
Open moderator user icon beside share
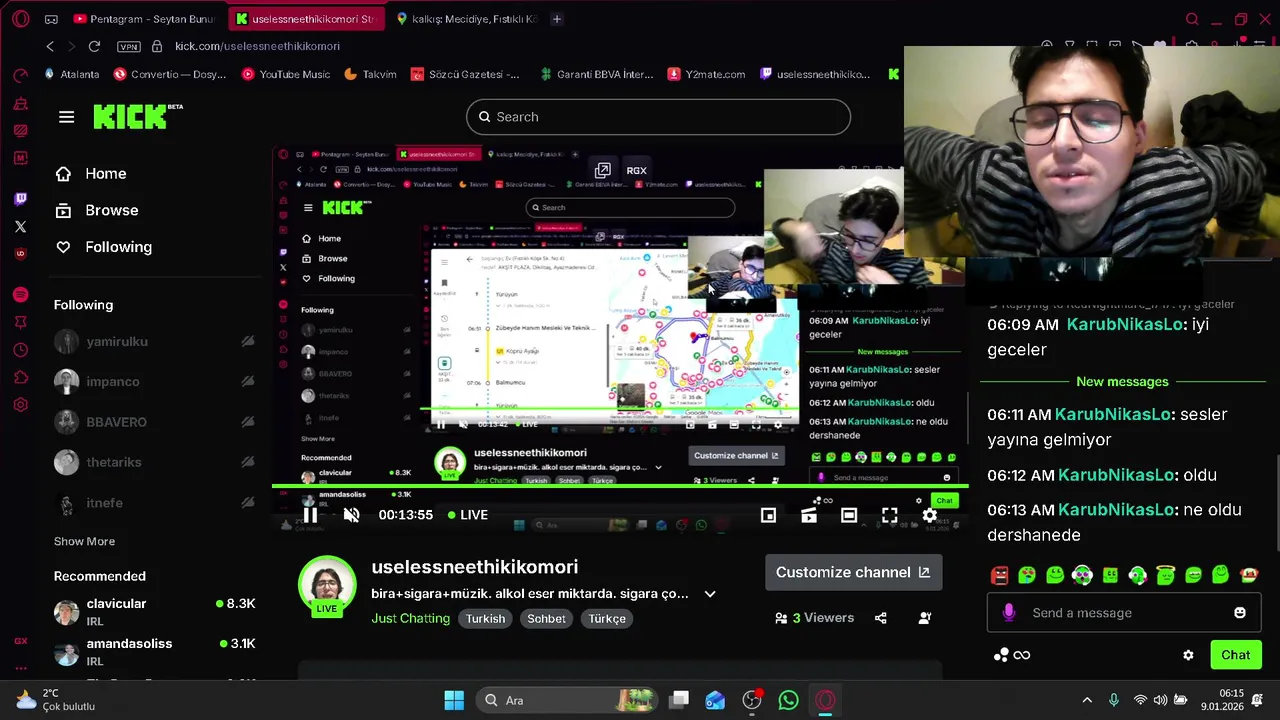click(925, 618)
